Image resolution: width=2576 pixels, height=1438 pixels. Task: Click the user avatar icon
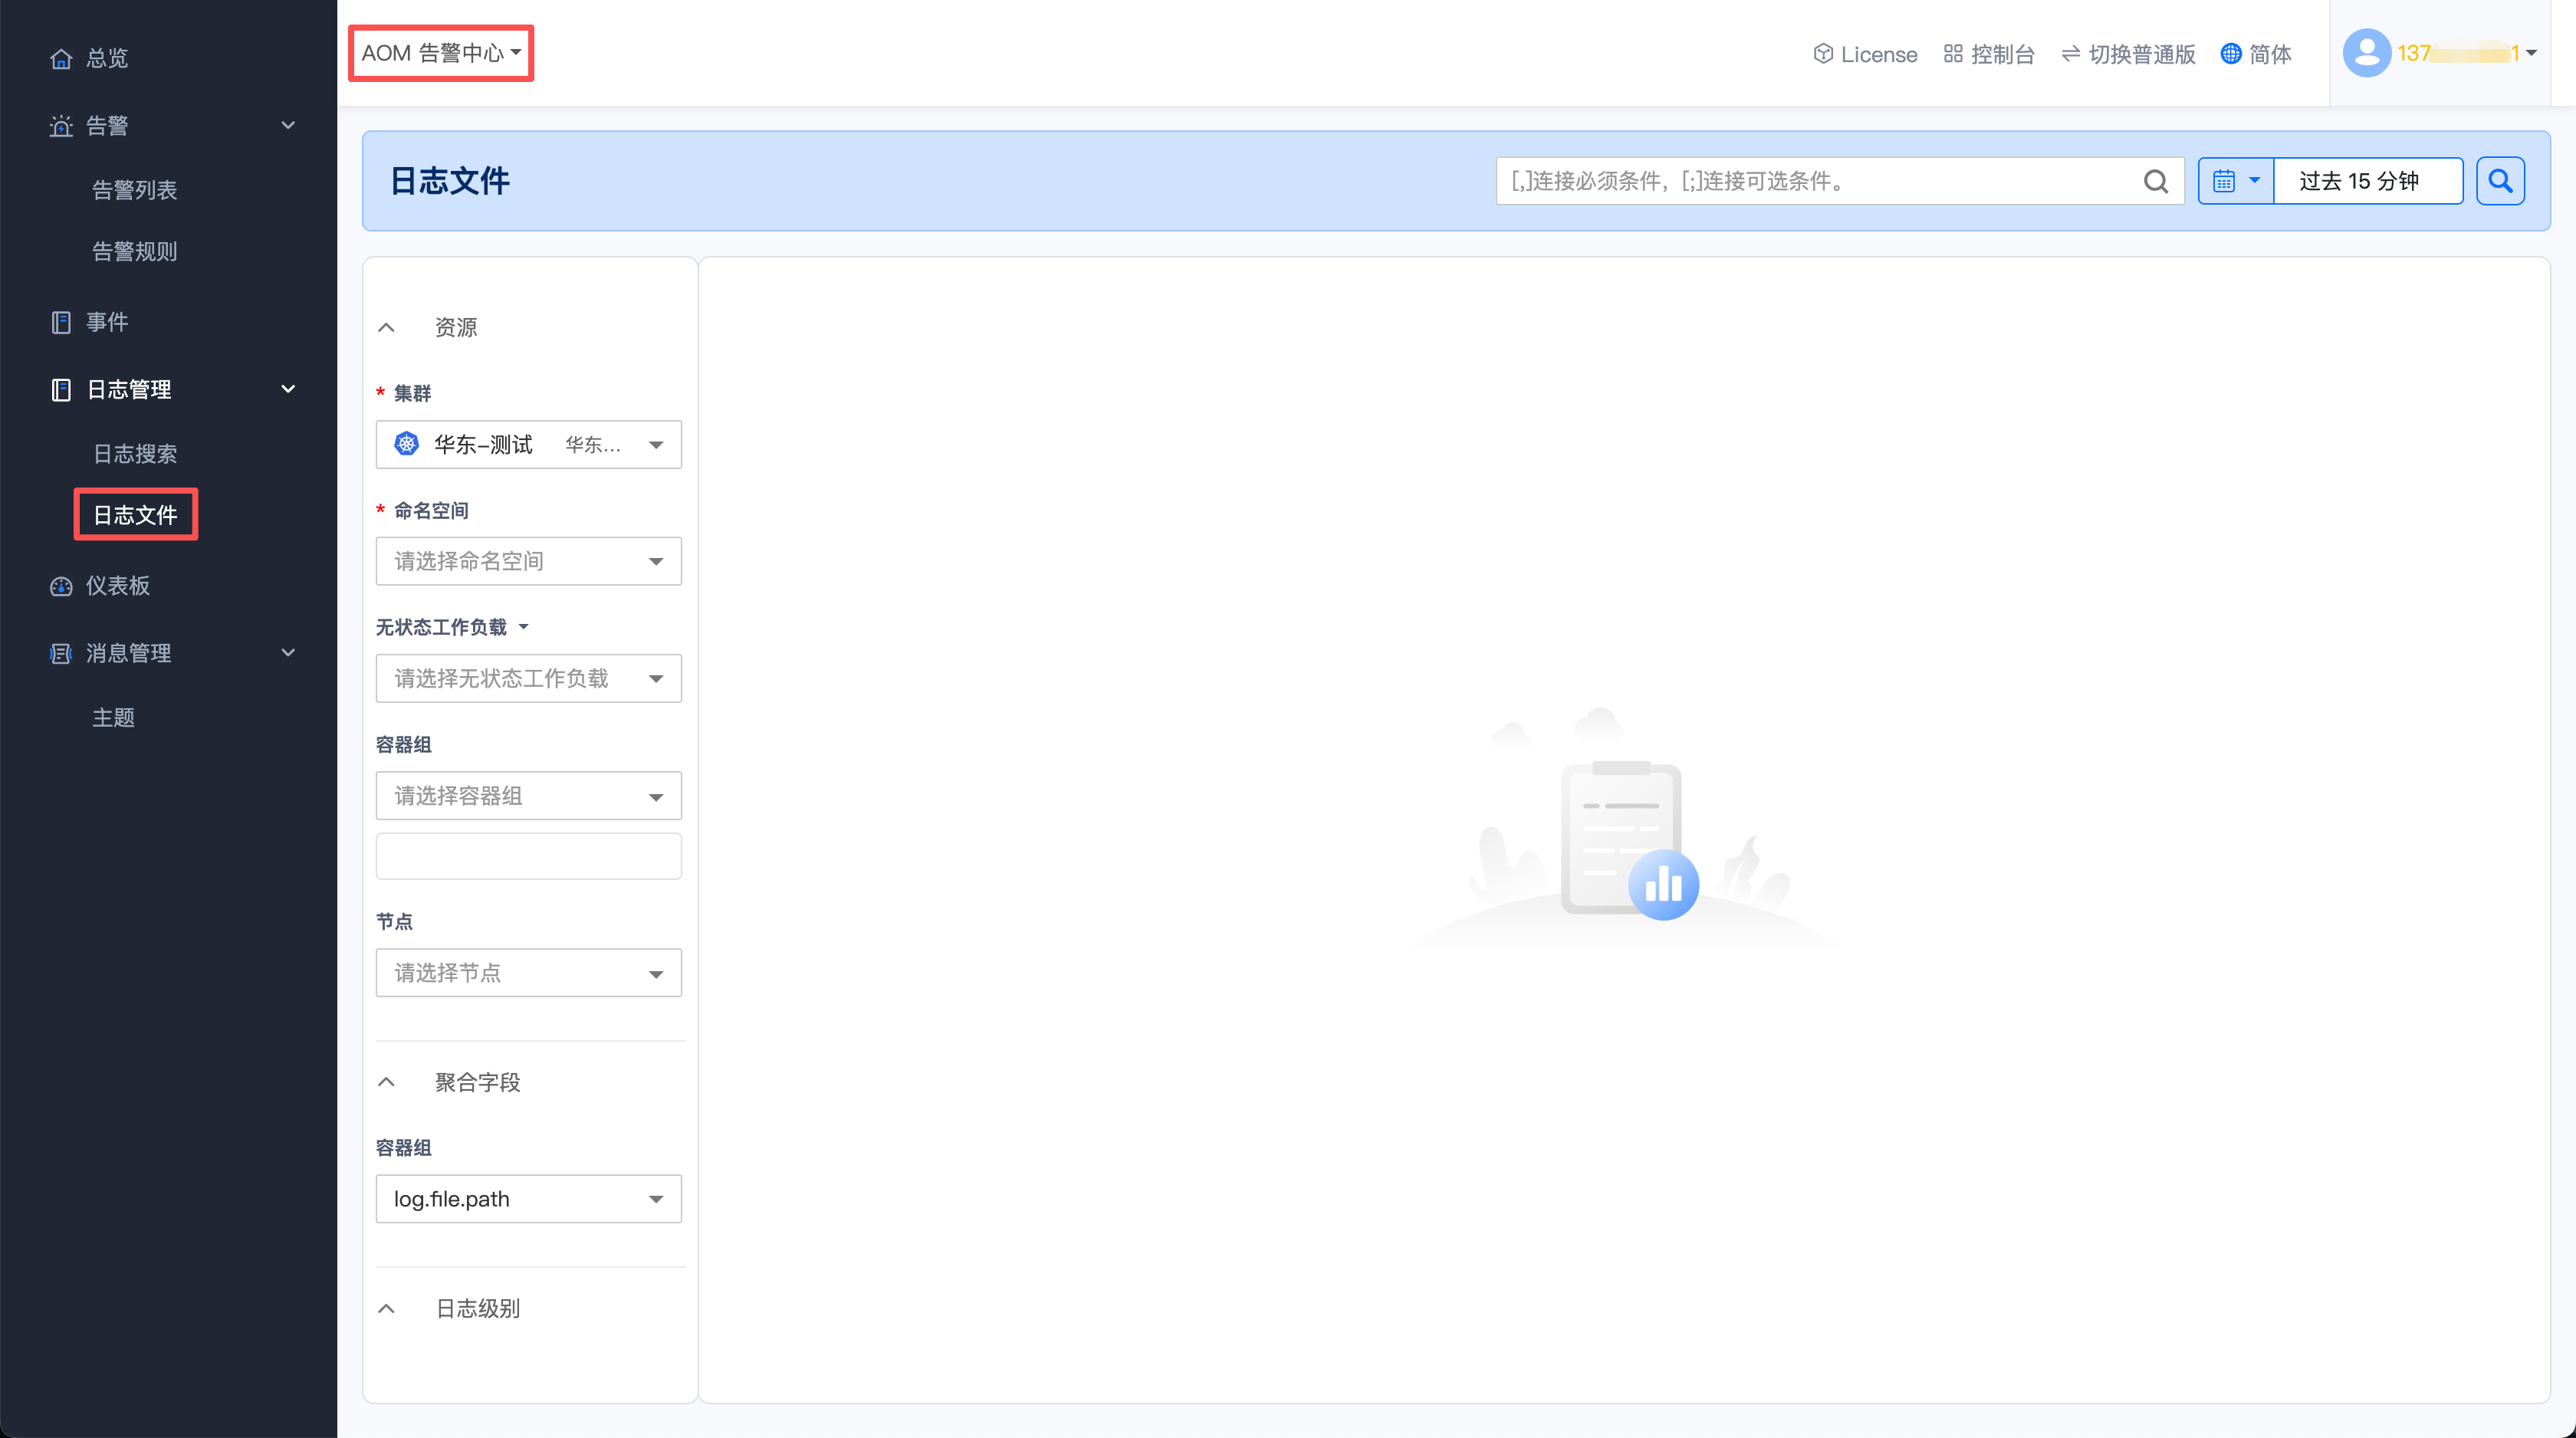[2366, 53]
